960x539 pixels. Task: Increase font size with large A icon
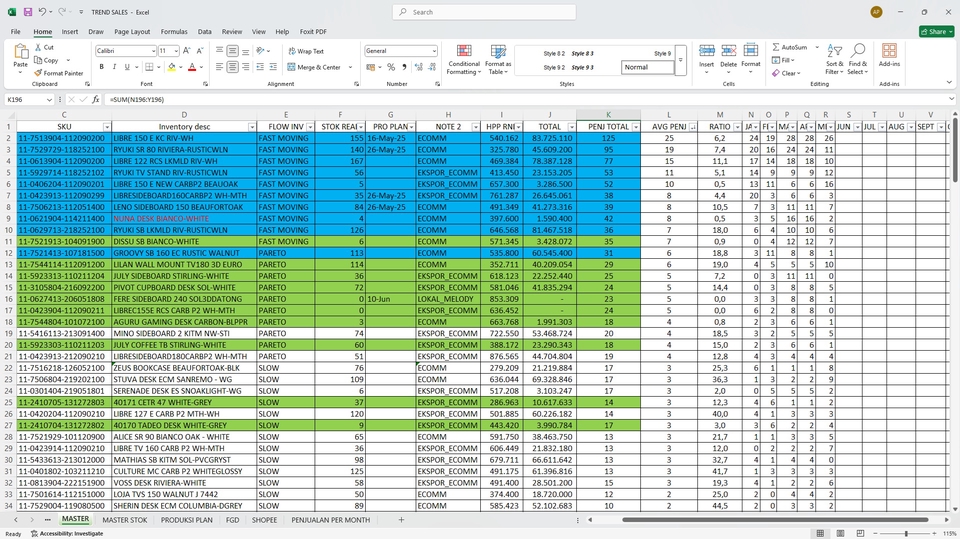click(x=187, y=51)
